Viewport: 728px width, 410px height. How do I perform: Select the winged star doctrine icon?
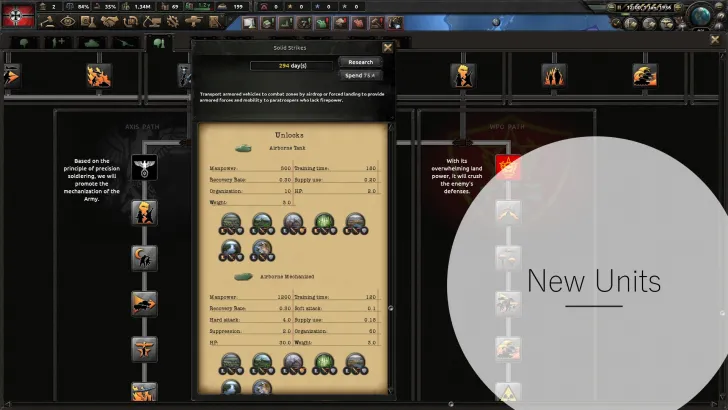[x=144, y=349]
